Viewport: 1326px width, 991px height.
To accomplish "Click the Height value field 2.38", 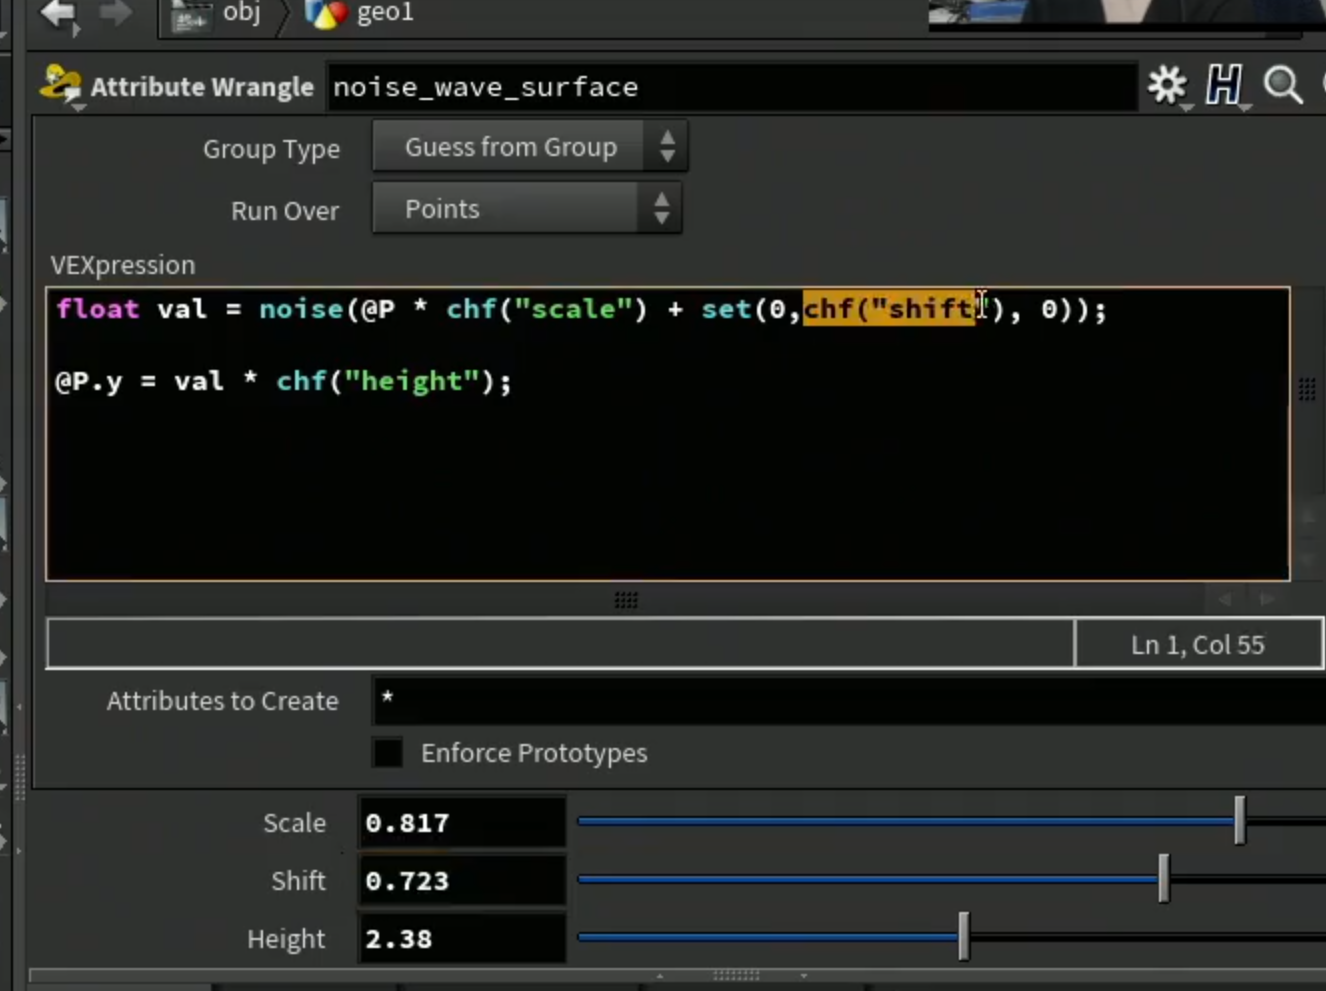I will click(462, 938).
